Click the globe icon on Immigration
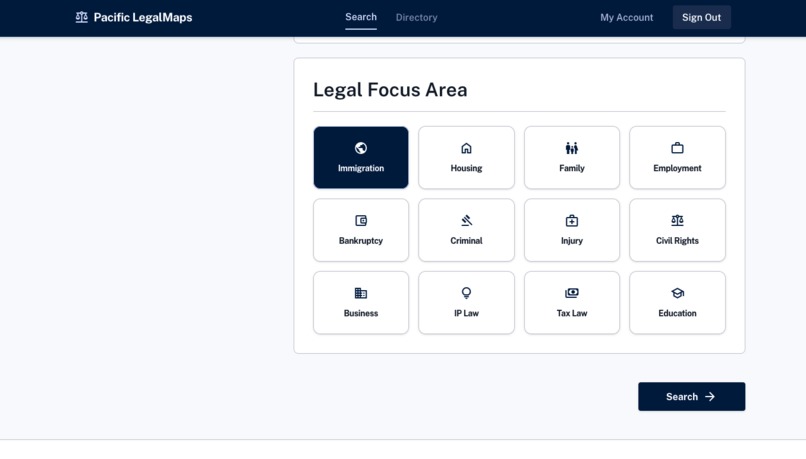Screen dimensions: 806x459 click(x=361, y=148)
